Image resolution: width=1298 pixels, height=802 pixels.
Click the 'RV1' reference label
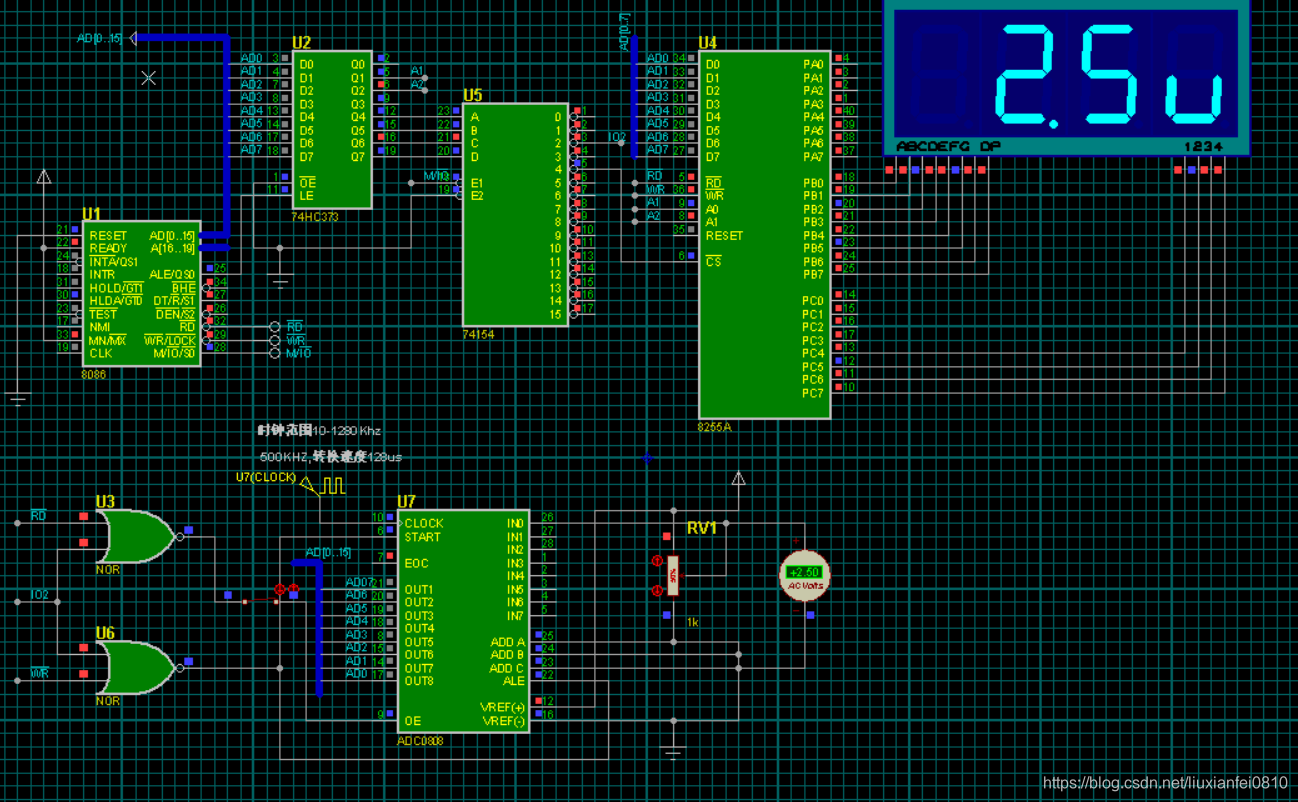point(702,527)
